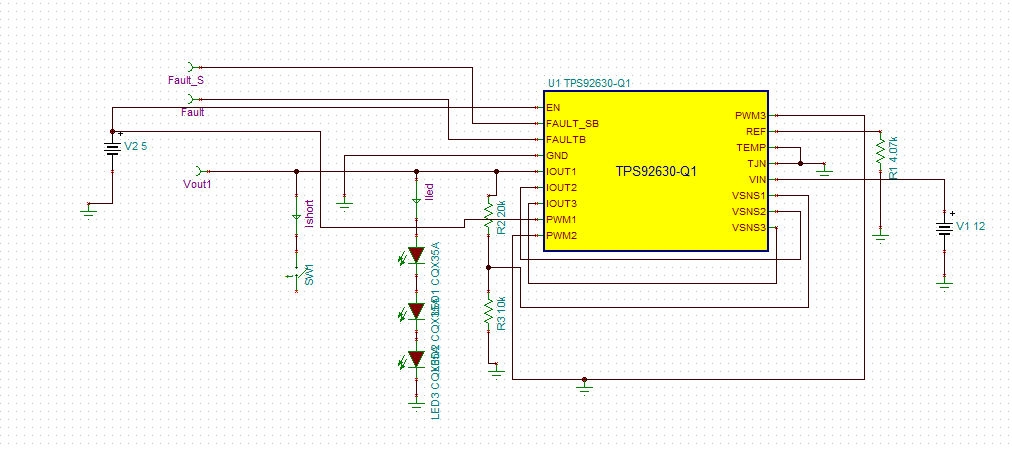Click ground symbol on bottom PWM wire
This screenshot has width=1012, height=450.
(x=584, y=387)
